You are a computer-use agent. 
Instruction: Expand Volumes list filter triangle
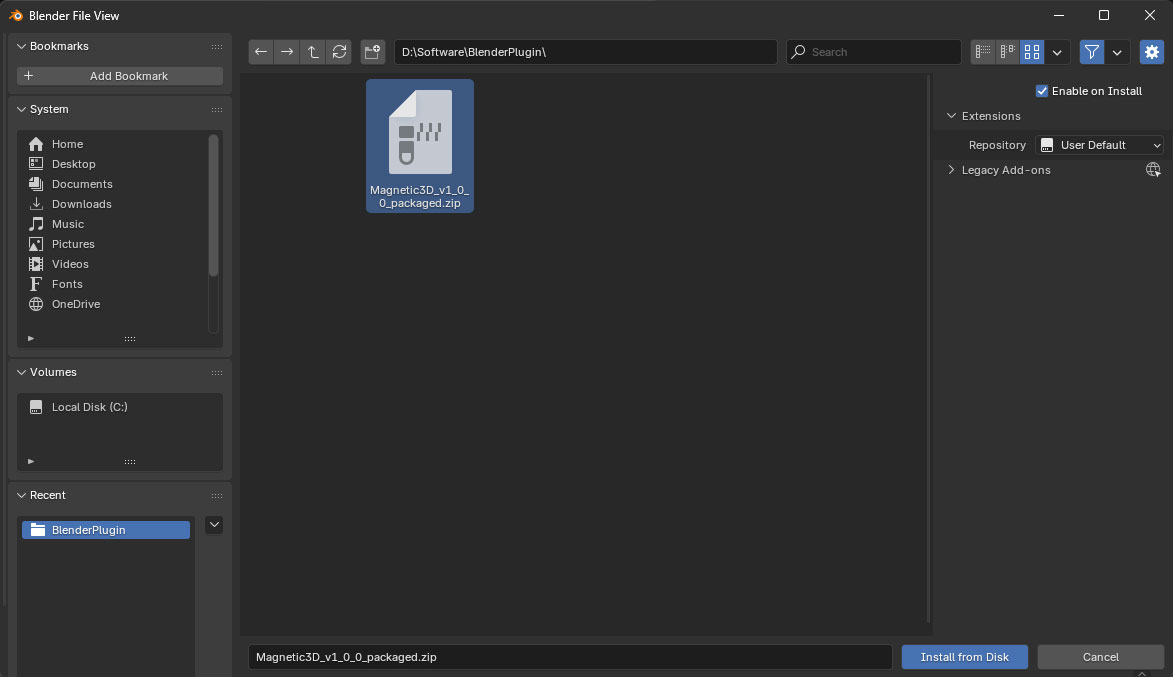[x=31, y=462]
